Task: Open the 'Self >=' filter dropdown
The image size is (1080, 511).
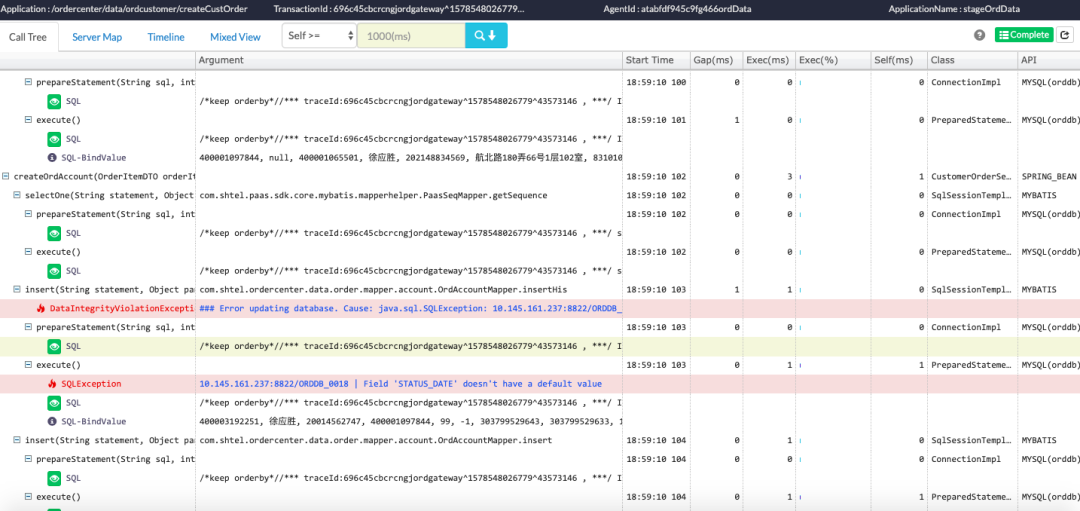Action: tap(319, 35)
